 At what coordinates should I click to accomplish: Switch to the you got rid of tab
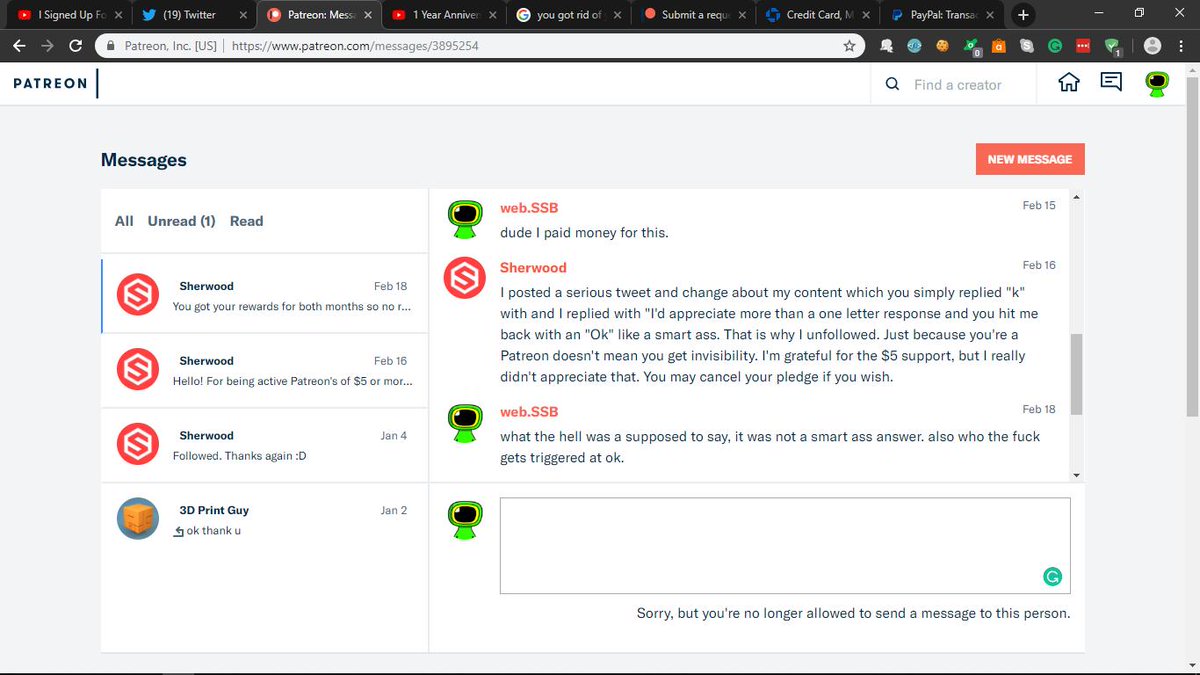pyautogui.click(x=570, y=15)
